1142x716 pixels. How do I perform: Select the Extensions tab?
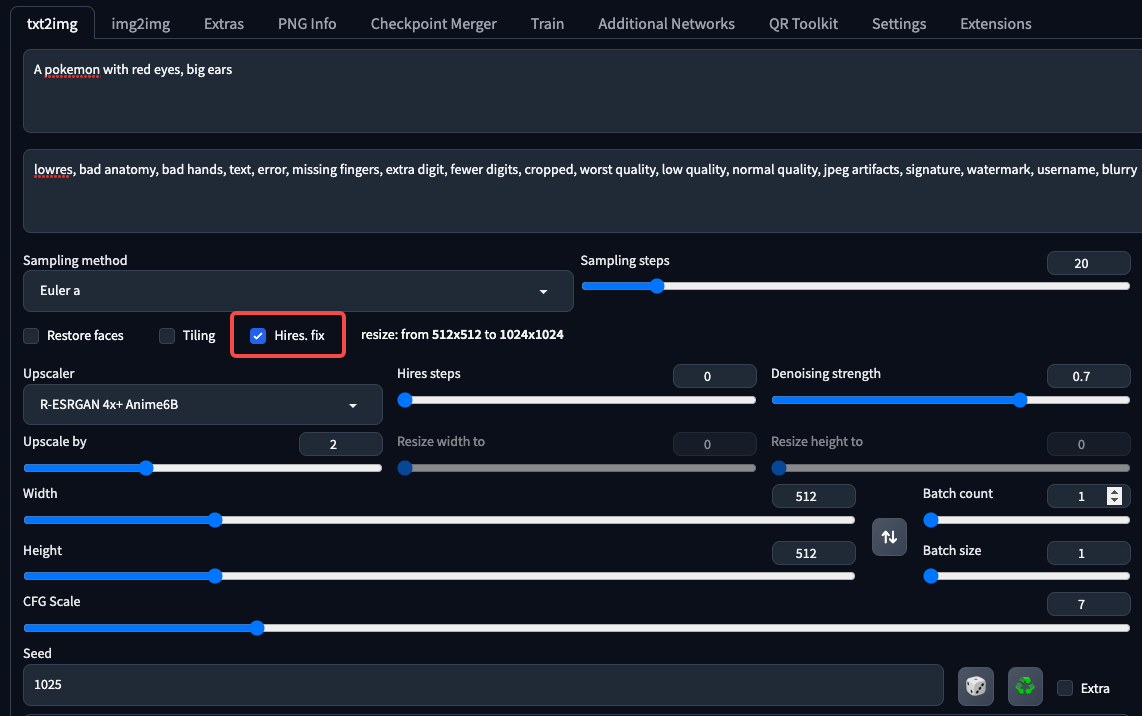coord(995,24)
